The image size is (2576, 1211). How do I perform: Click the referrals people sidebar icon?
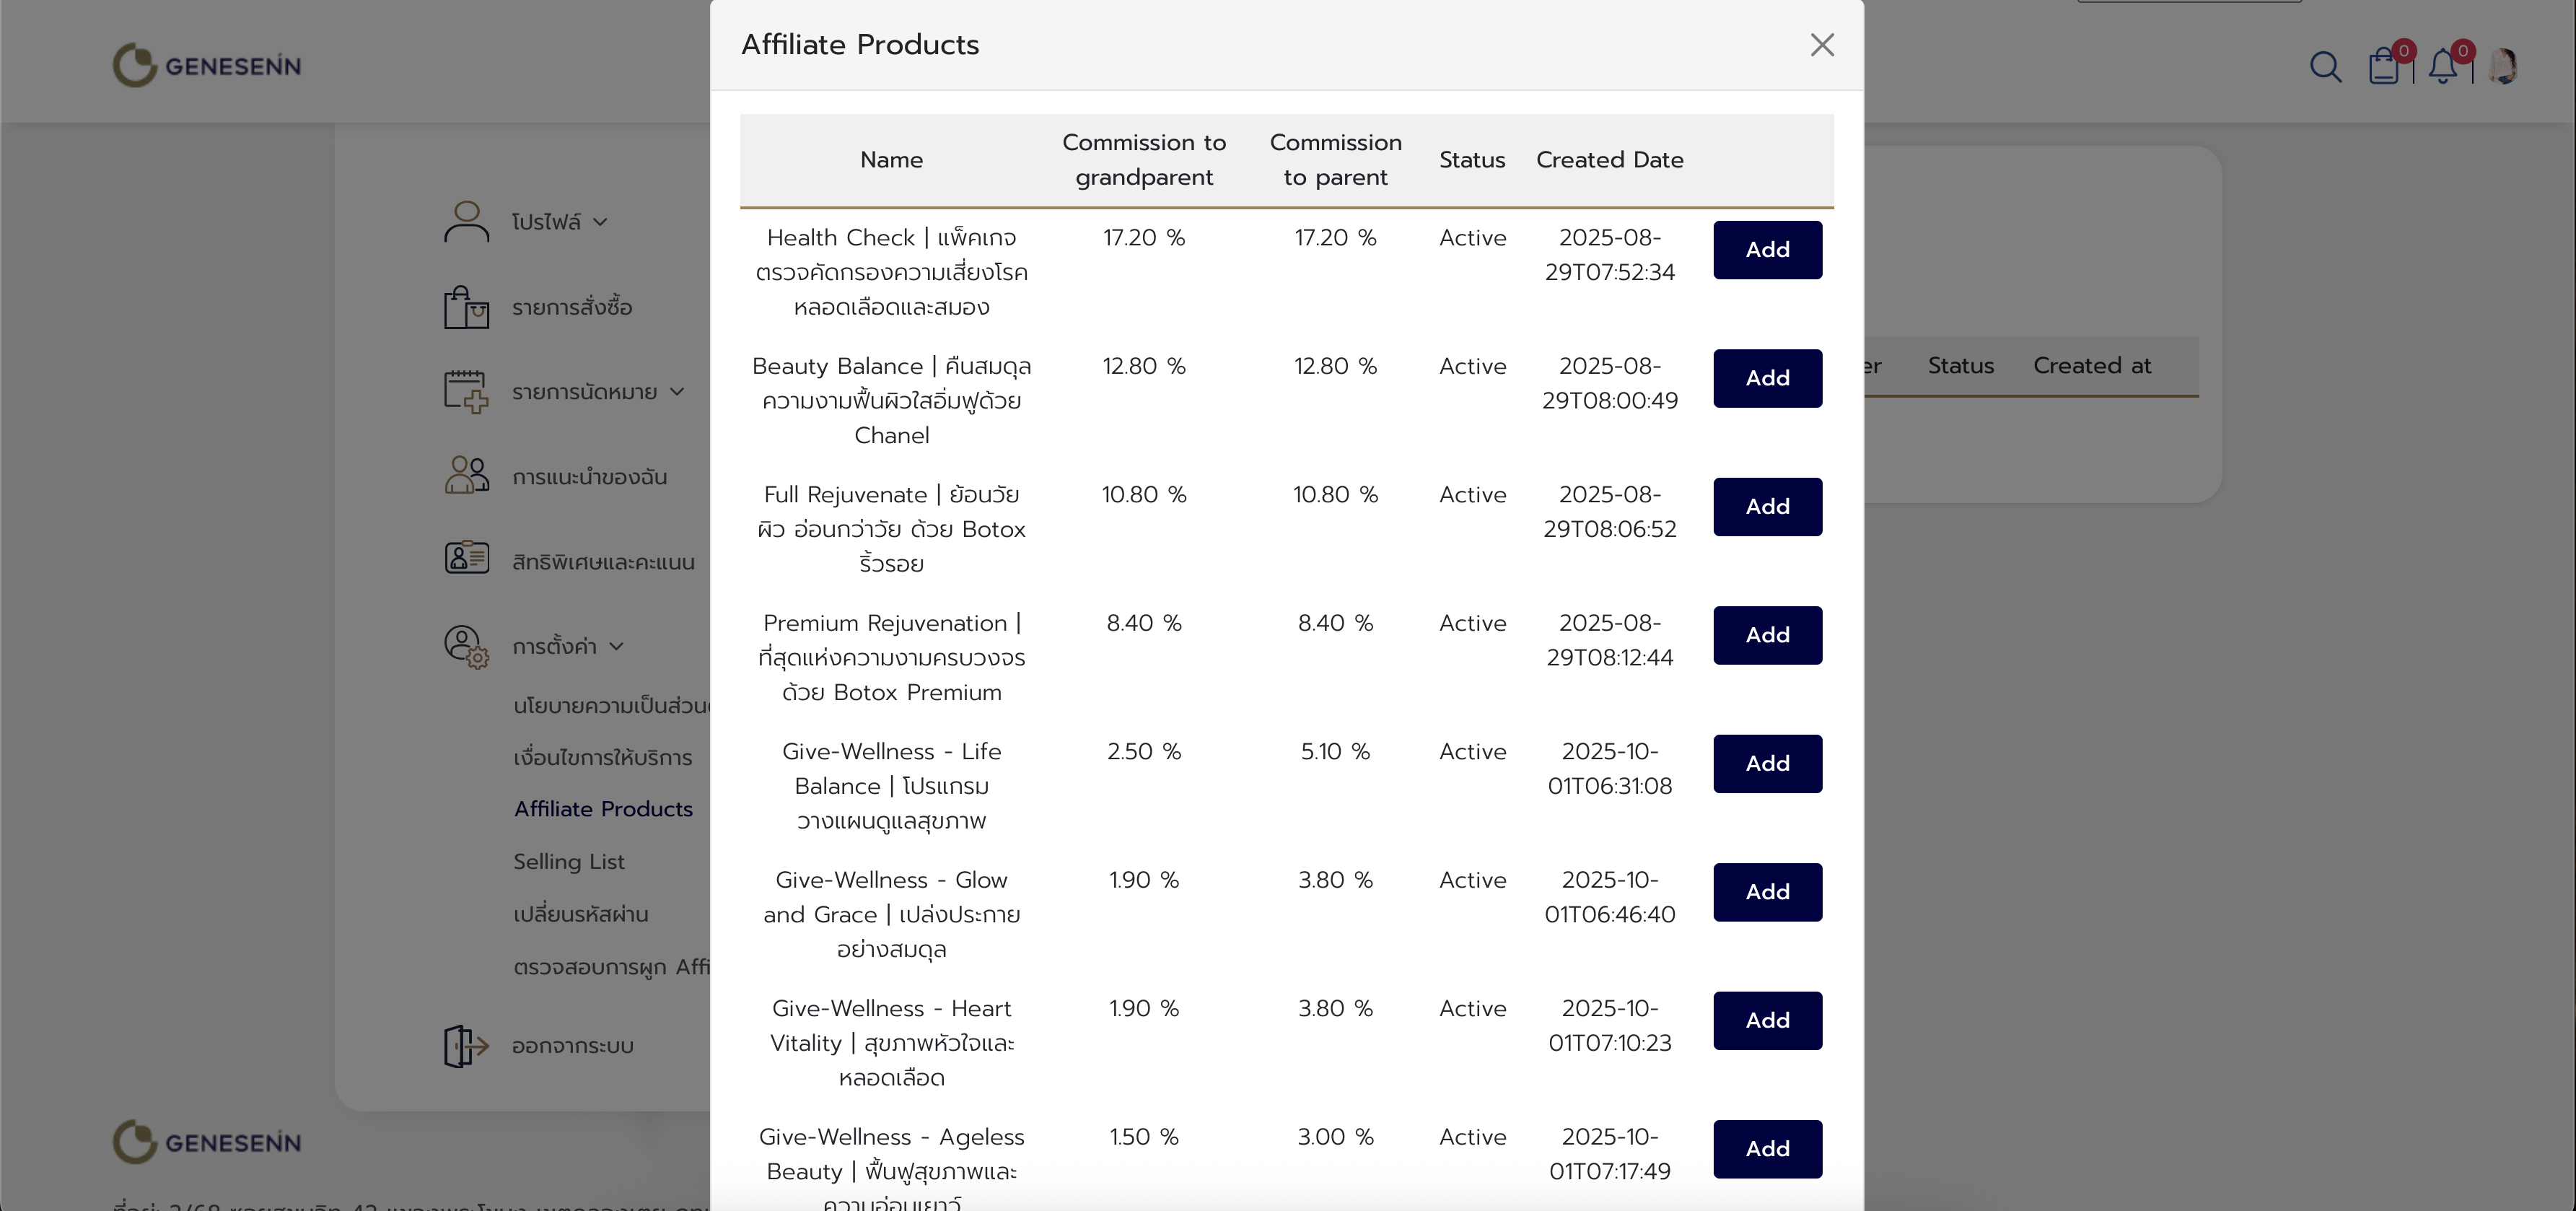(x=466, y=476)
